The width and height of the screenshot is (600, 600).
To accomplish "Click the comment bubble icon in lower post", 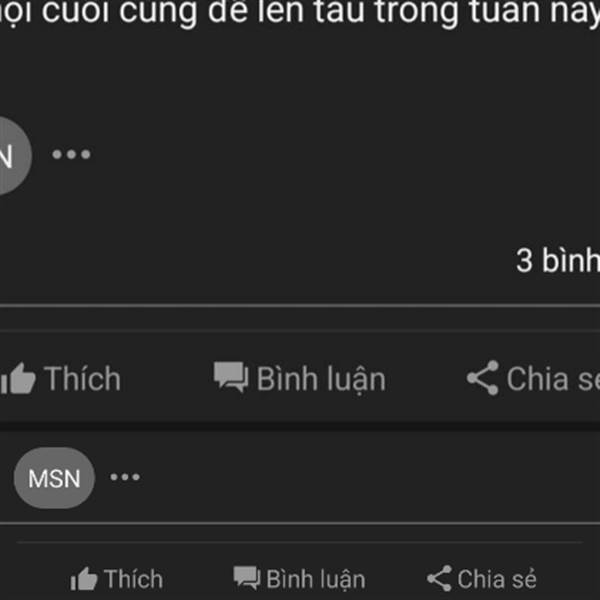I will (x=247, y=578).
